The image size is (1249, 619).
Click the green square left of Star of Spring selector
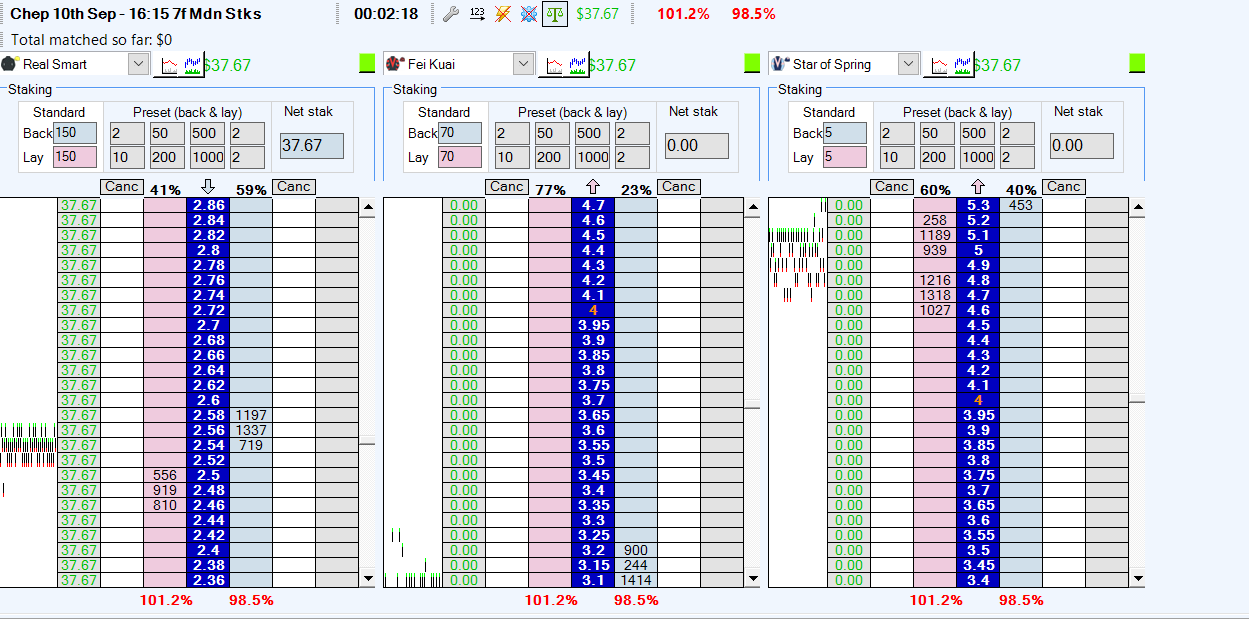[752, 63]
